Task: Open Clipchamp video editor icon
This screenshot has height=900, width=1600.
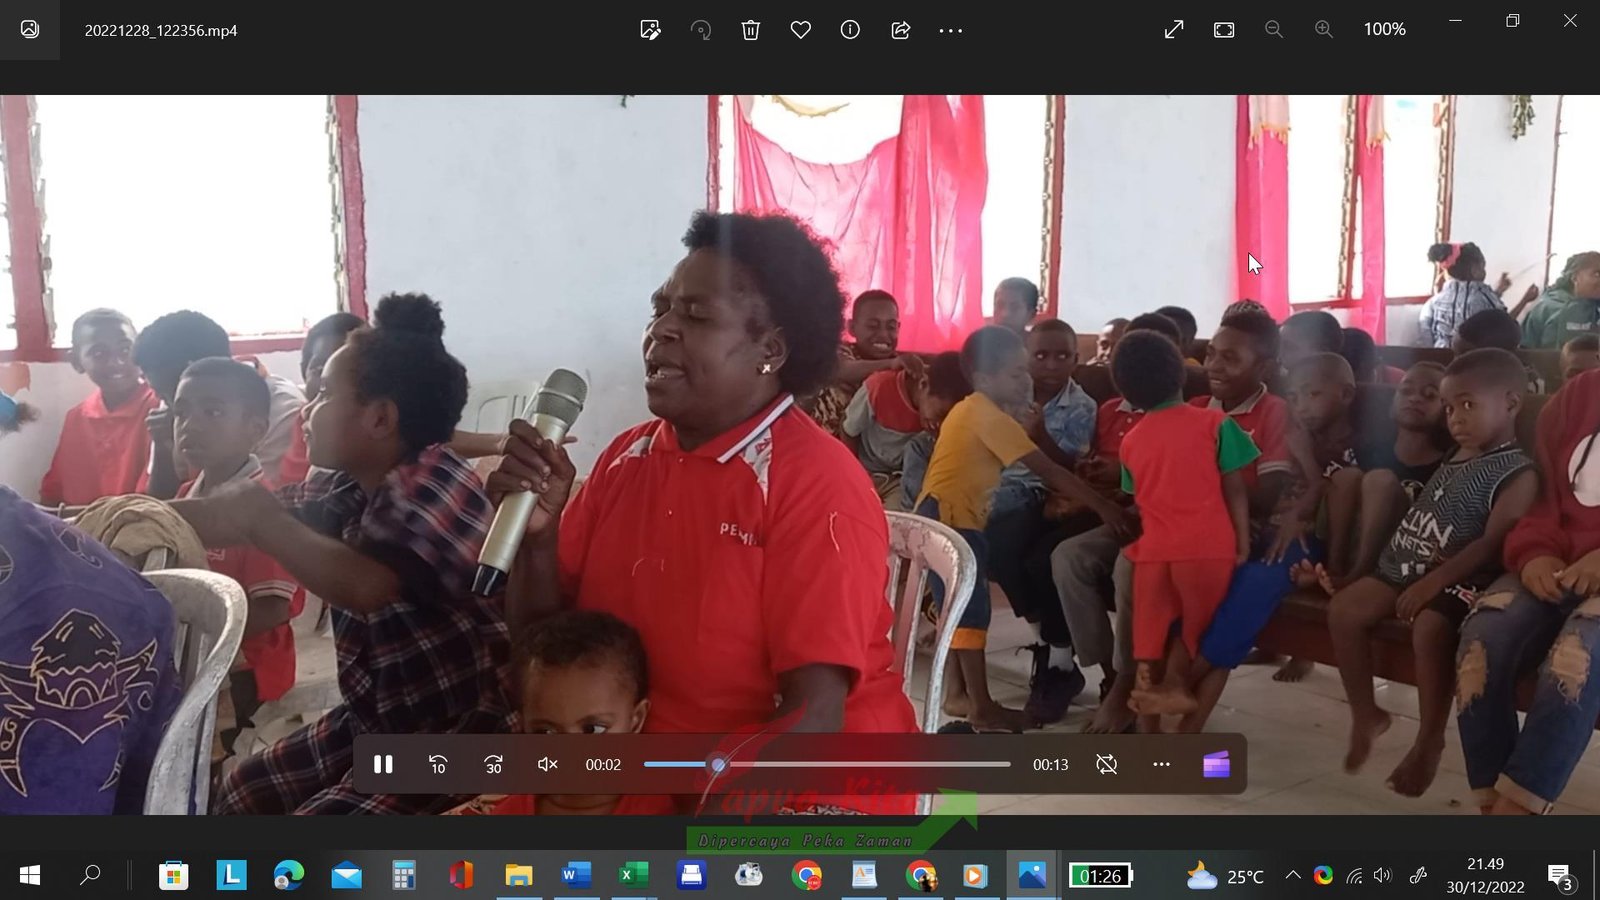Action: pos(1216,765)
